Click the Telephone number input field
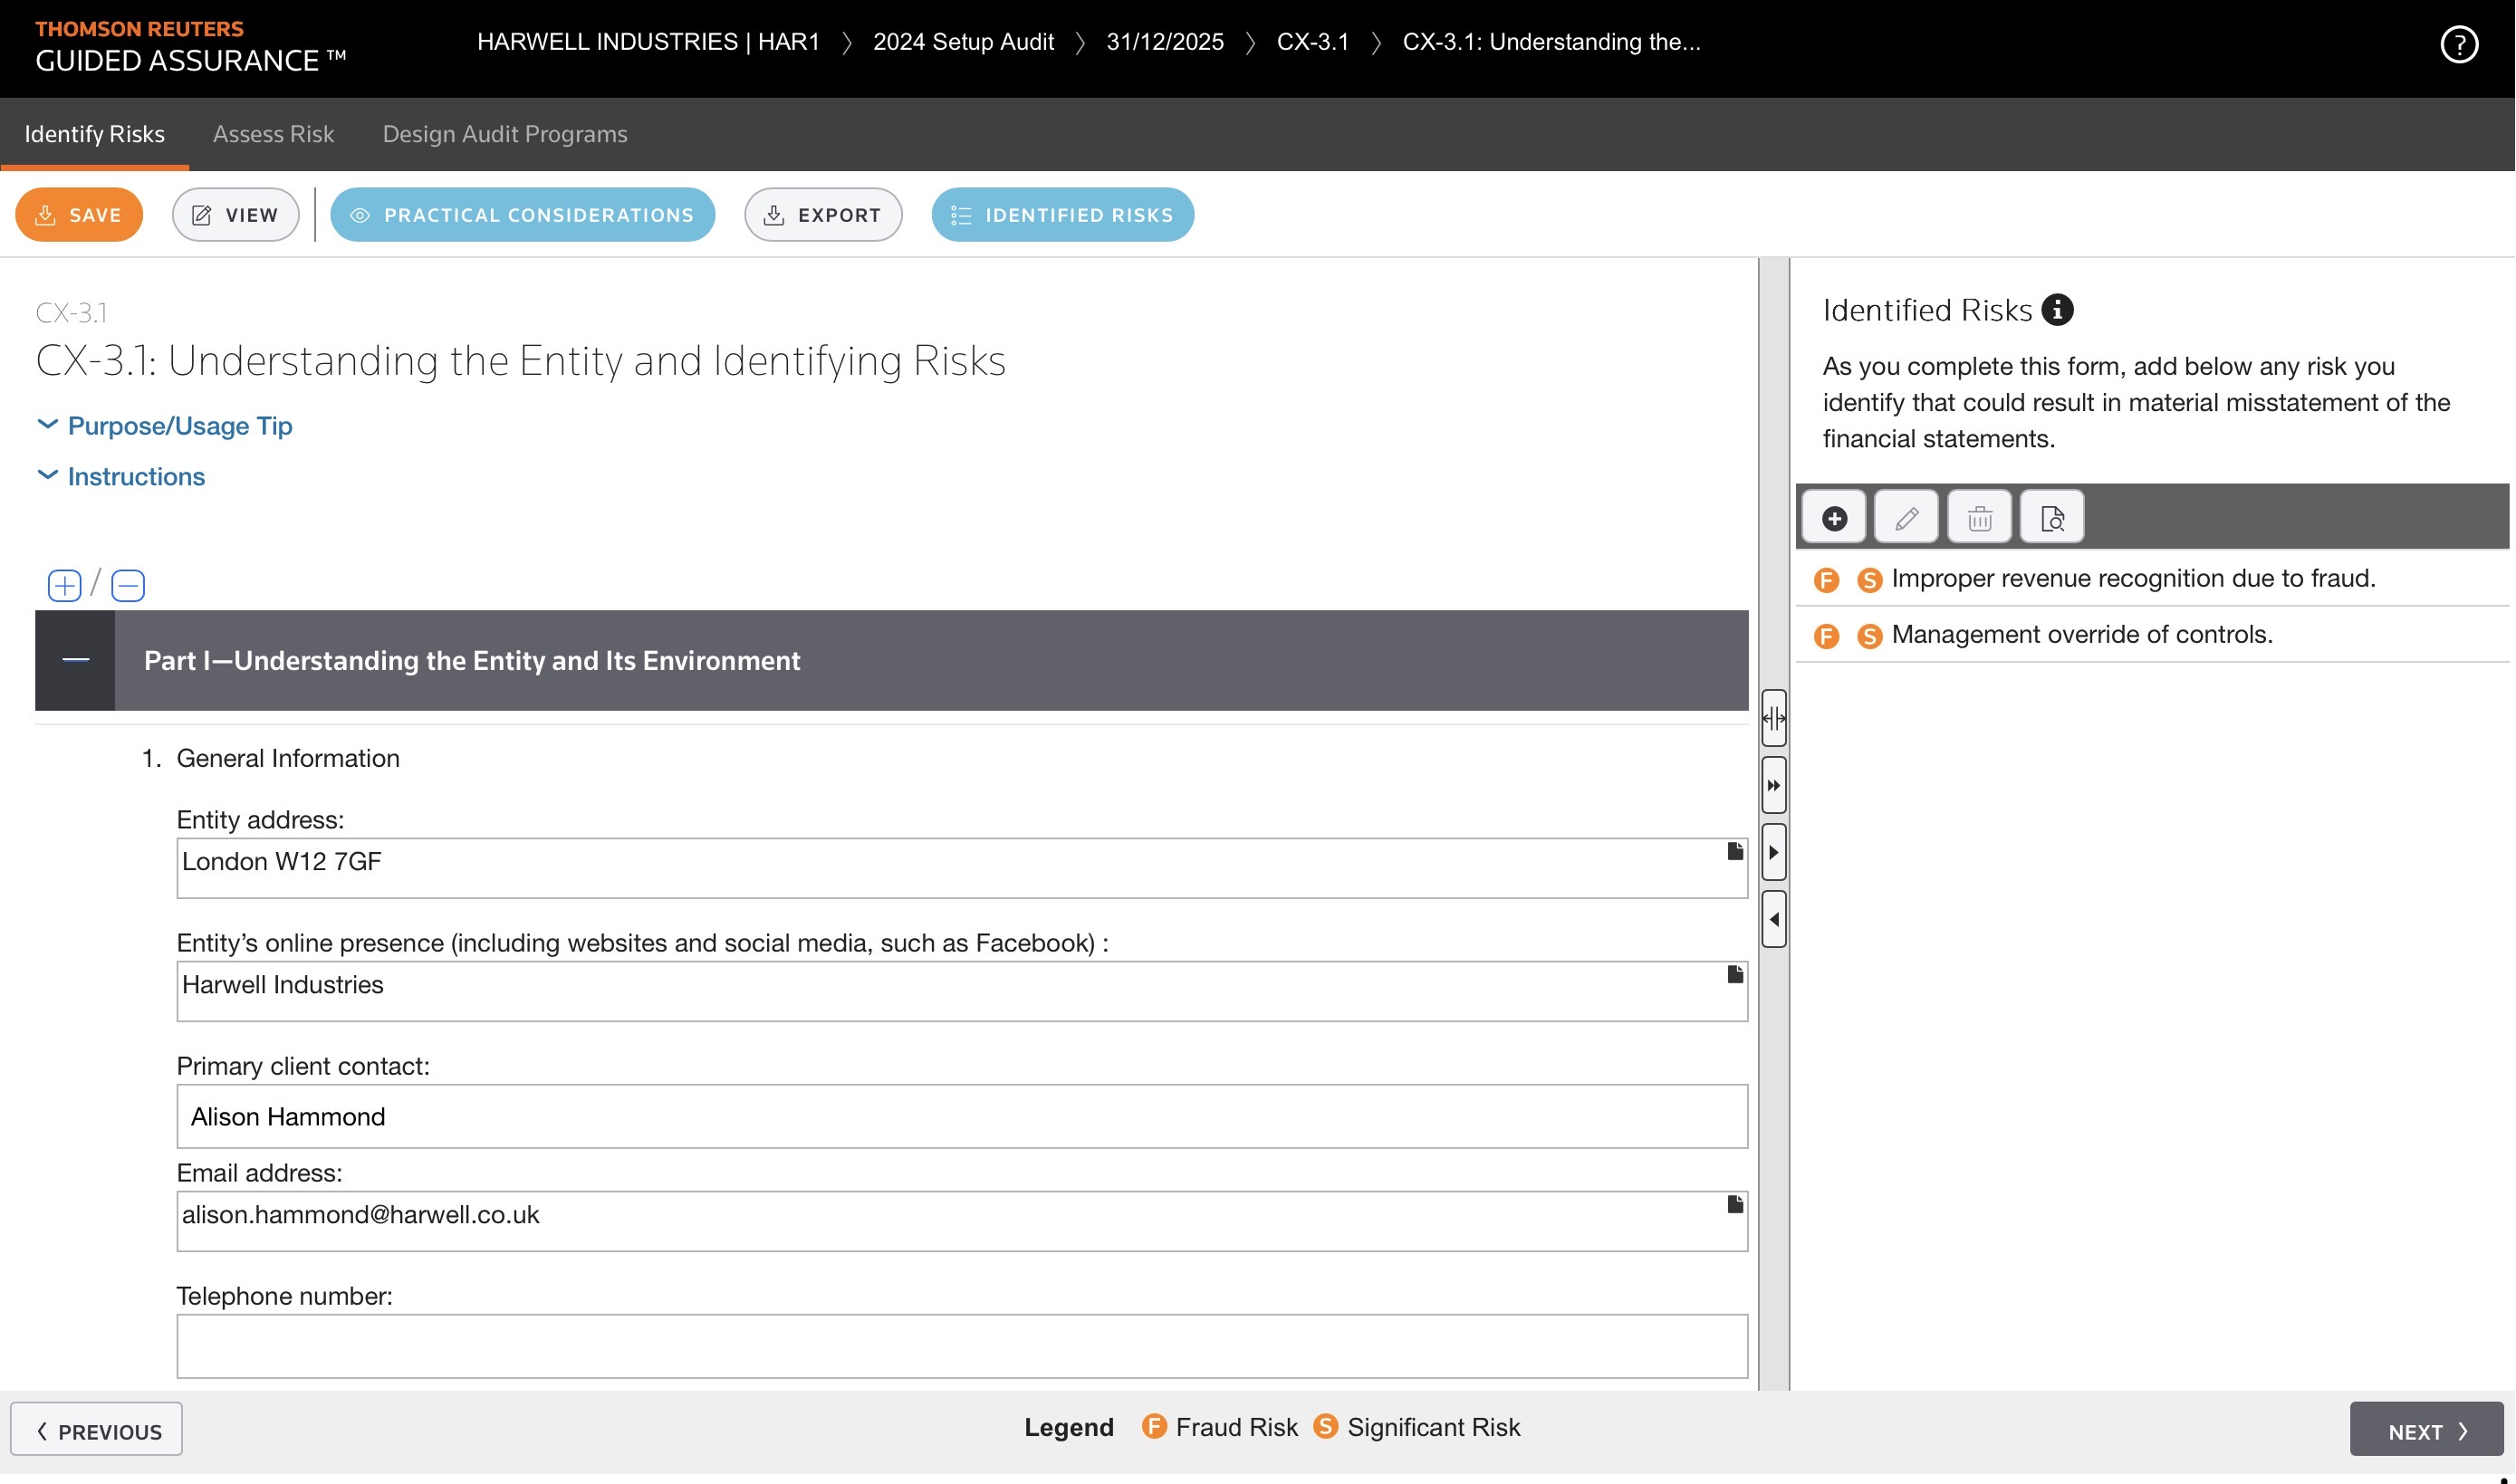 tap(961, 1346)
